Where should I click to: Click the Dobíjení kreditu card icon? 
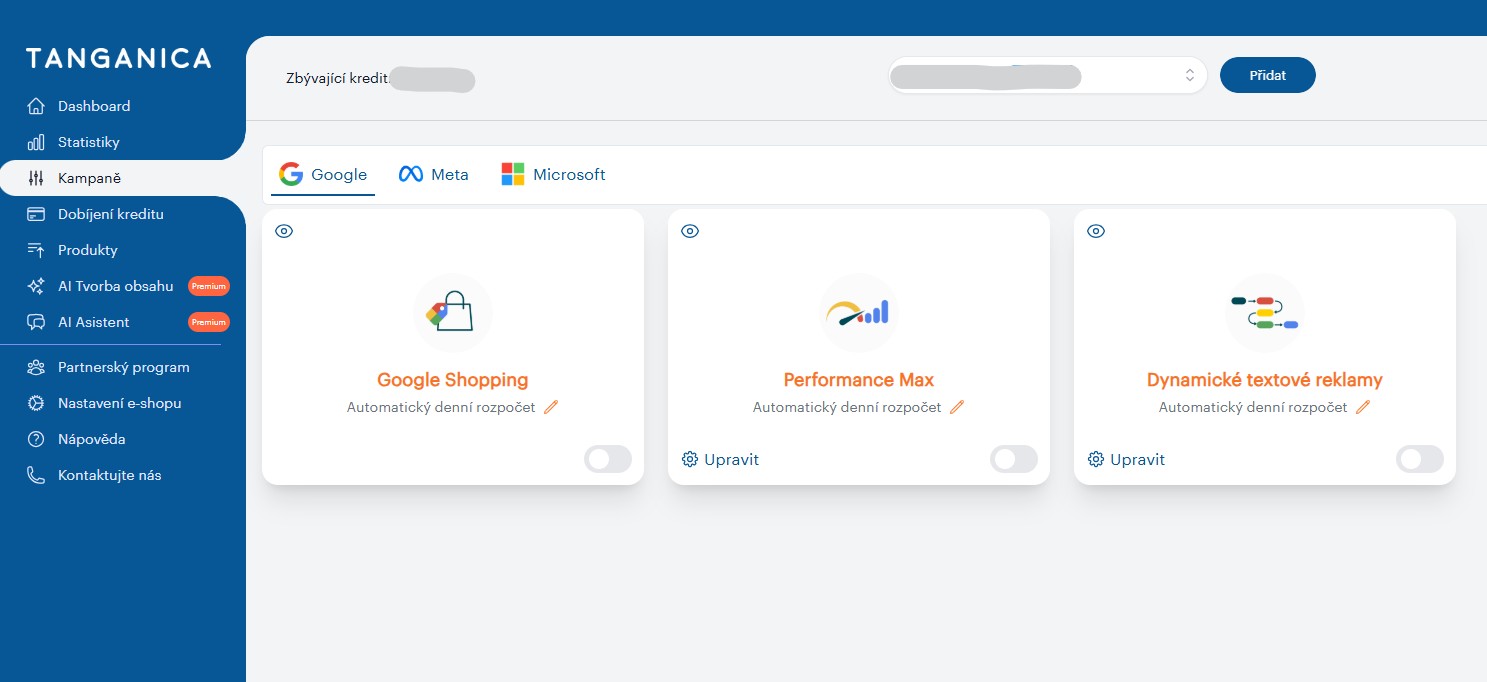tap(36, 214)
